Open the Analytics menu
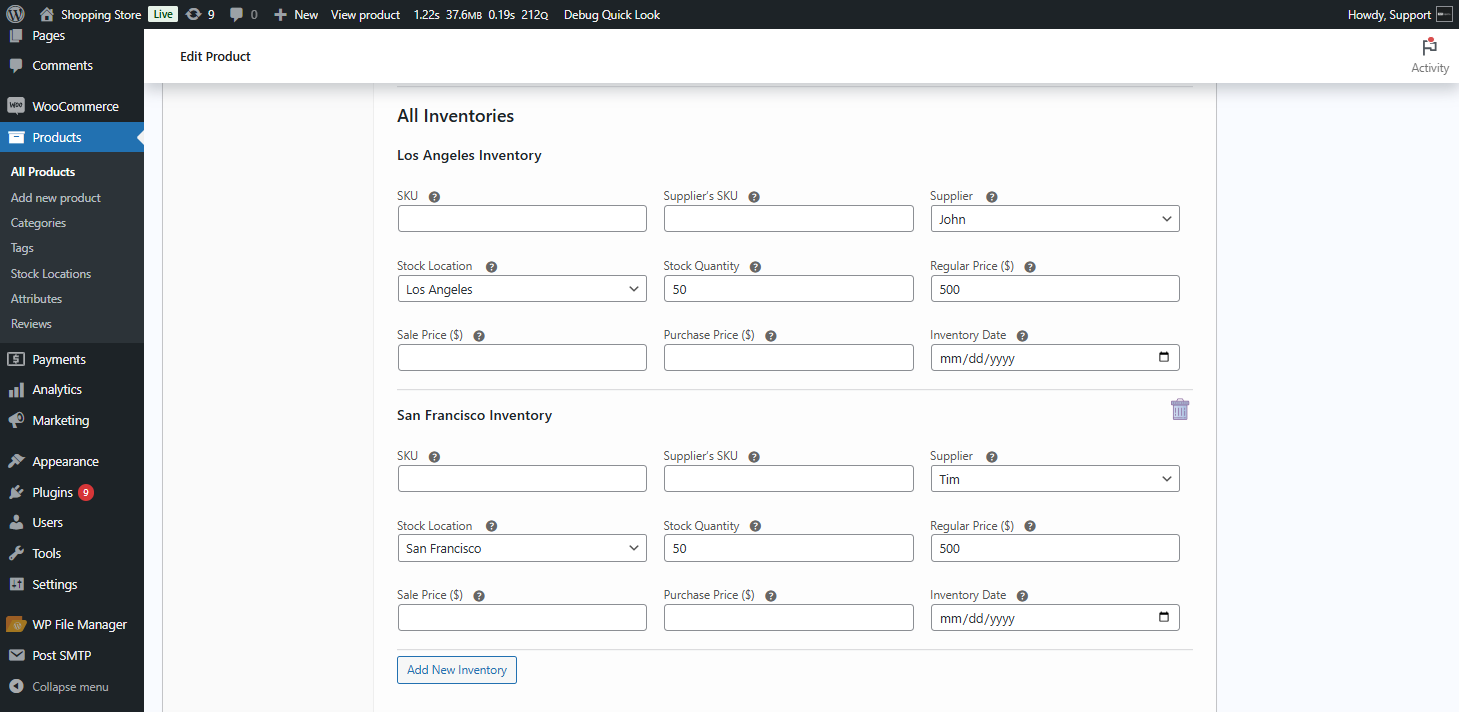The image size is (1459, 712). (x=72, y=390)
